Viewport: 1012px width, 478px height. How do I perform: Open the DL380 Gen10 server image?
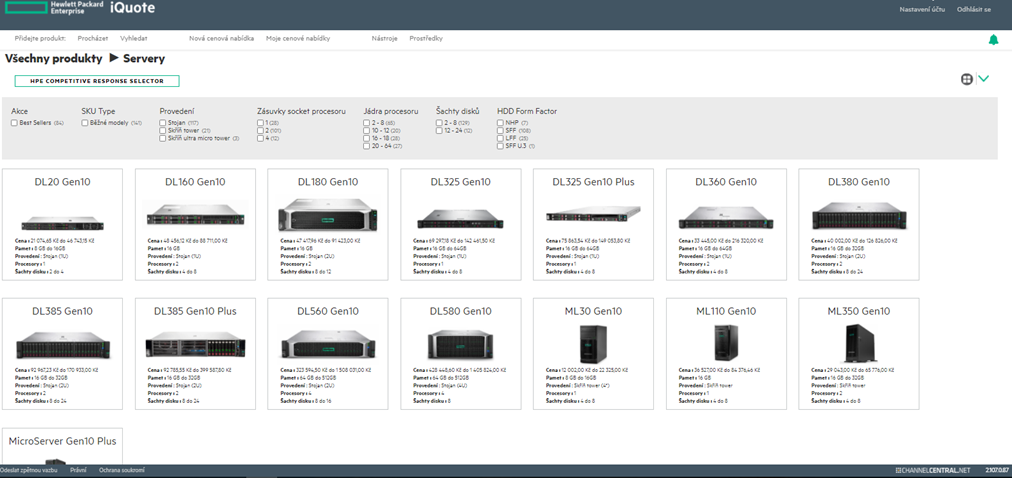click(x=858, y=216)
